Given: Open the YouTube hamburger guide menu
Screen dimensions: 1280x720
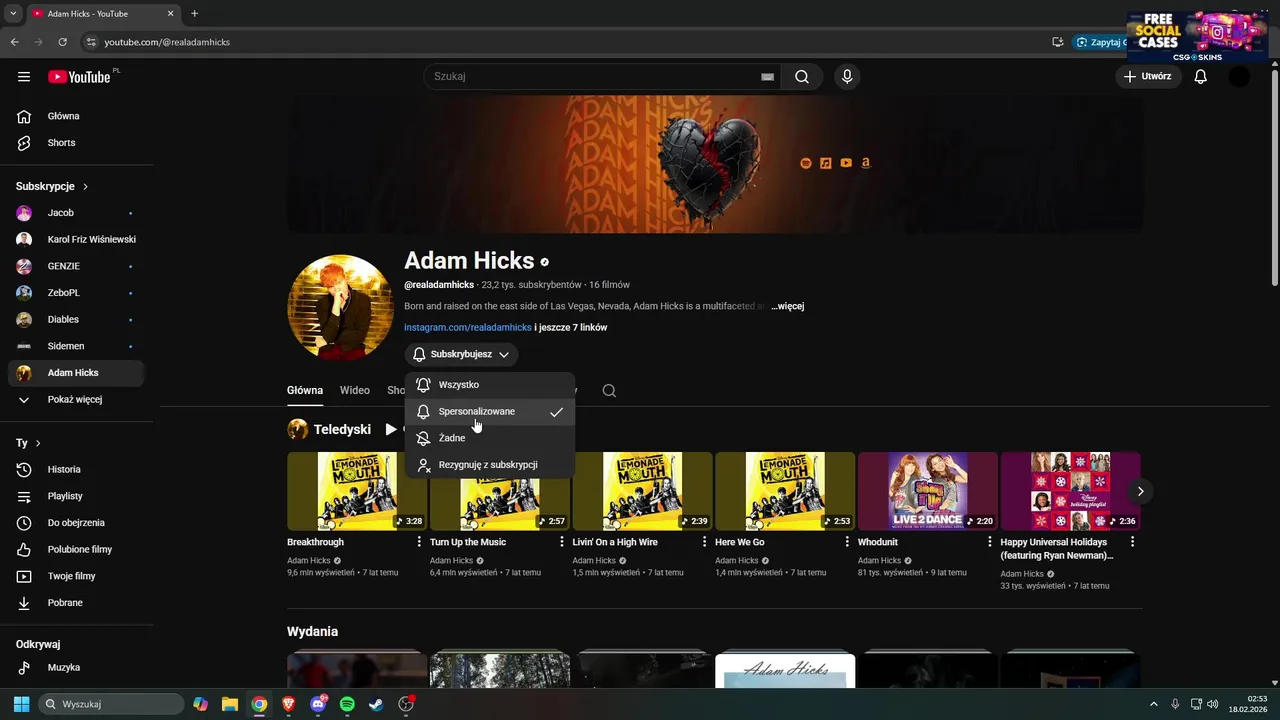Looking at the screenshot, I should (x=24, y=77).
